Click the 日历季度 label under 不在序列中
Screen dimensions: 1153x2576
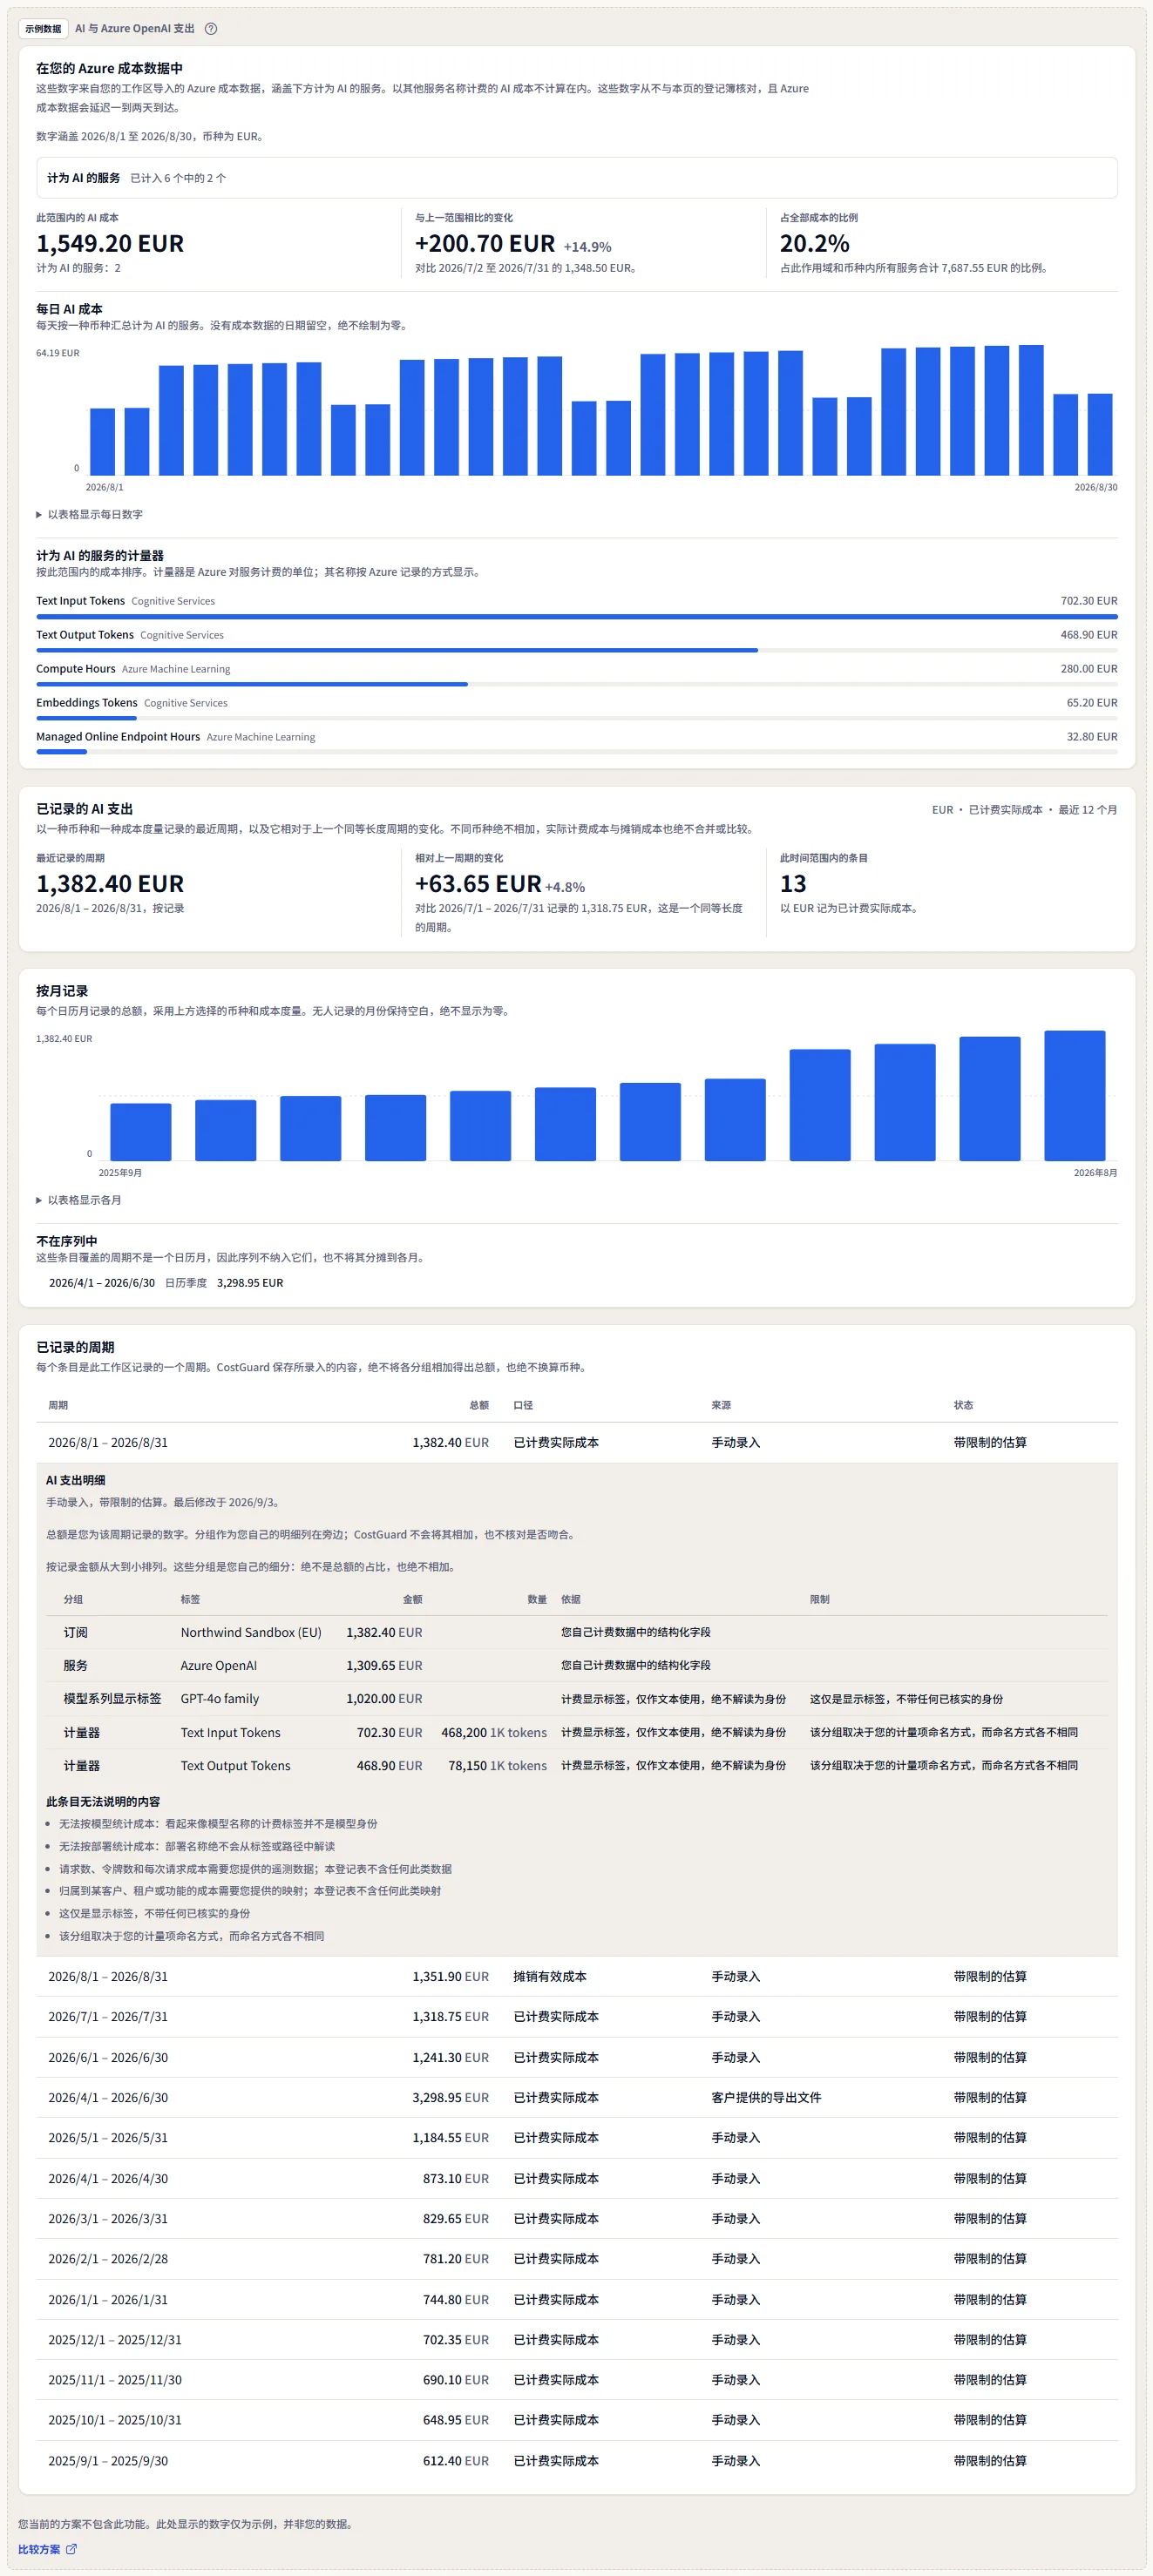(186, 1283)
